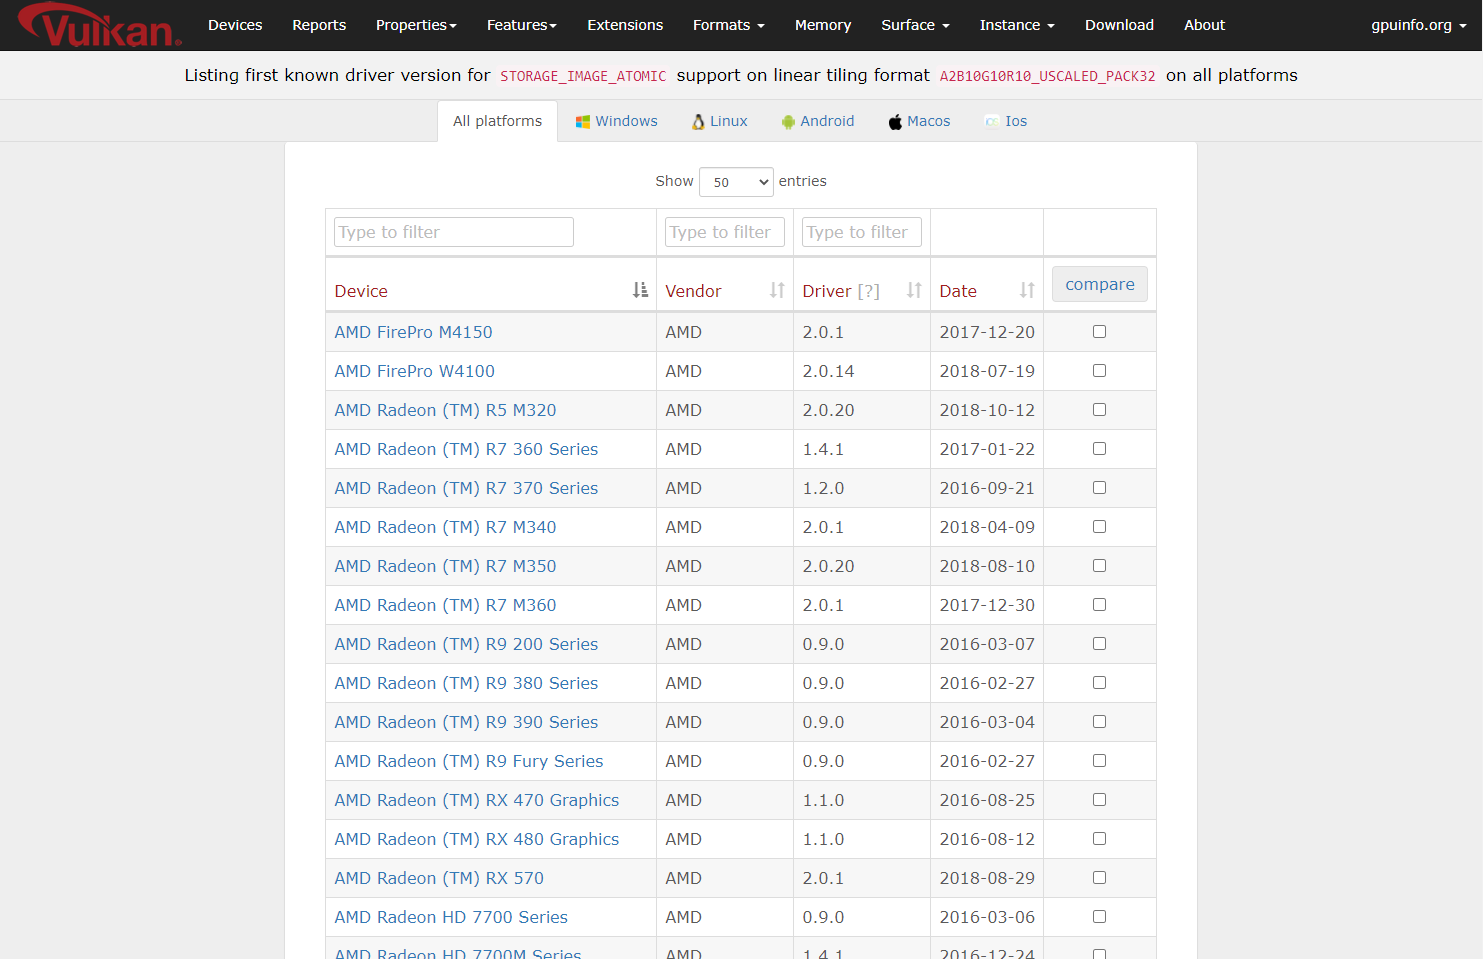Enable compare for Radeon R9 200 Series
The width and height of the screenshot is (1483, 959).
(1099, 643)
